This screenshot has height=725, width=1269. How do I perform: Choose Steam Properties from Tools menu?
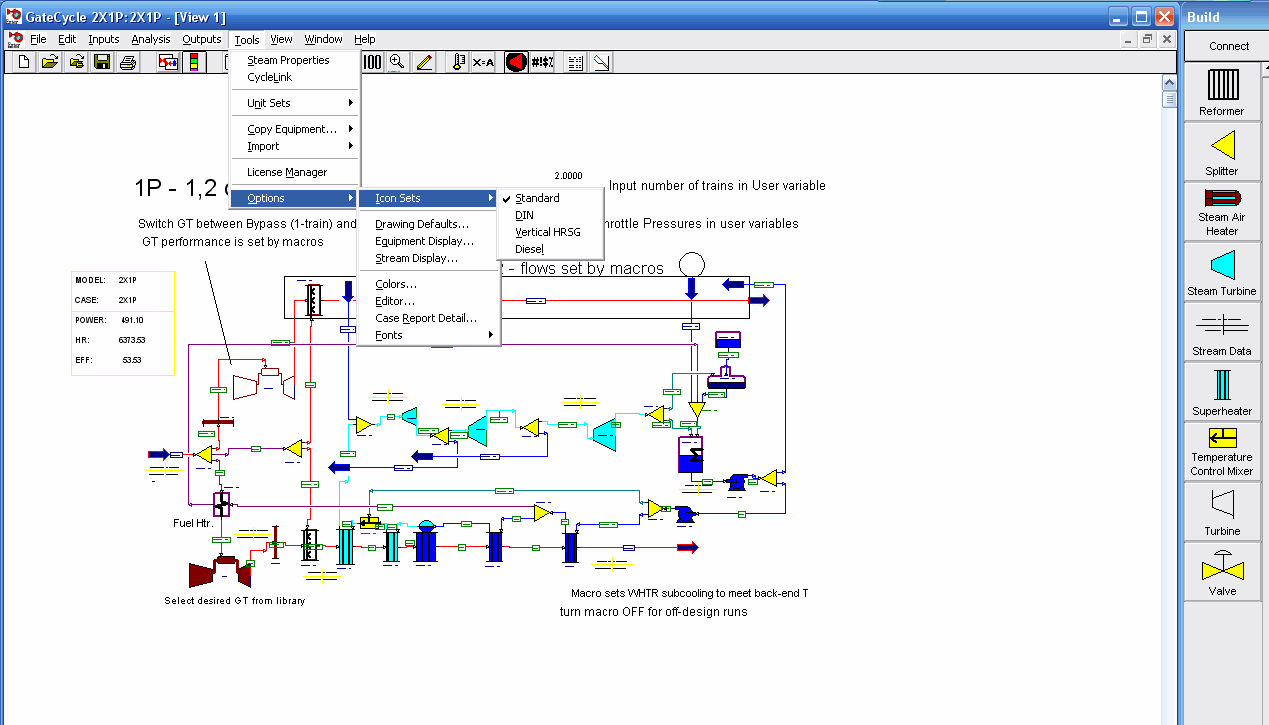295,60
